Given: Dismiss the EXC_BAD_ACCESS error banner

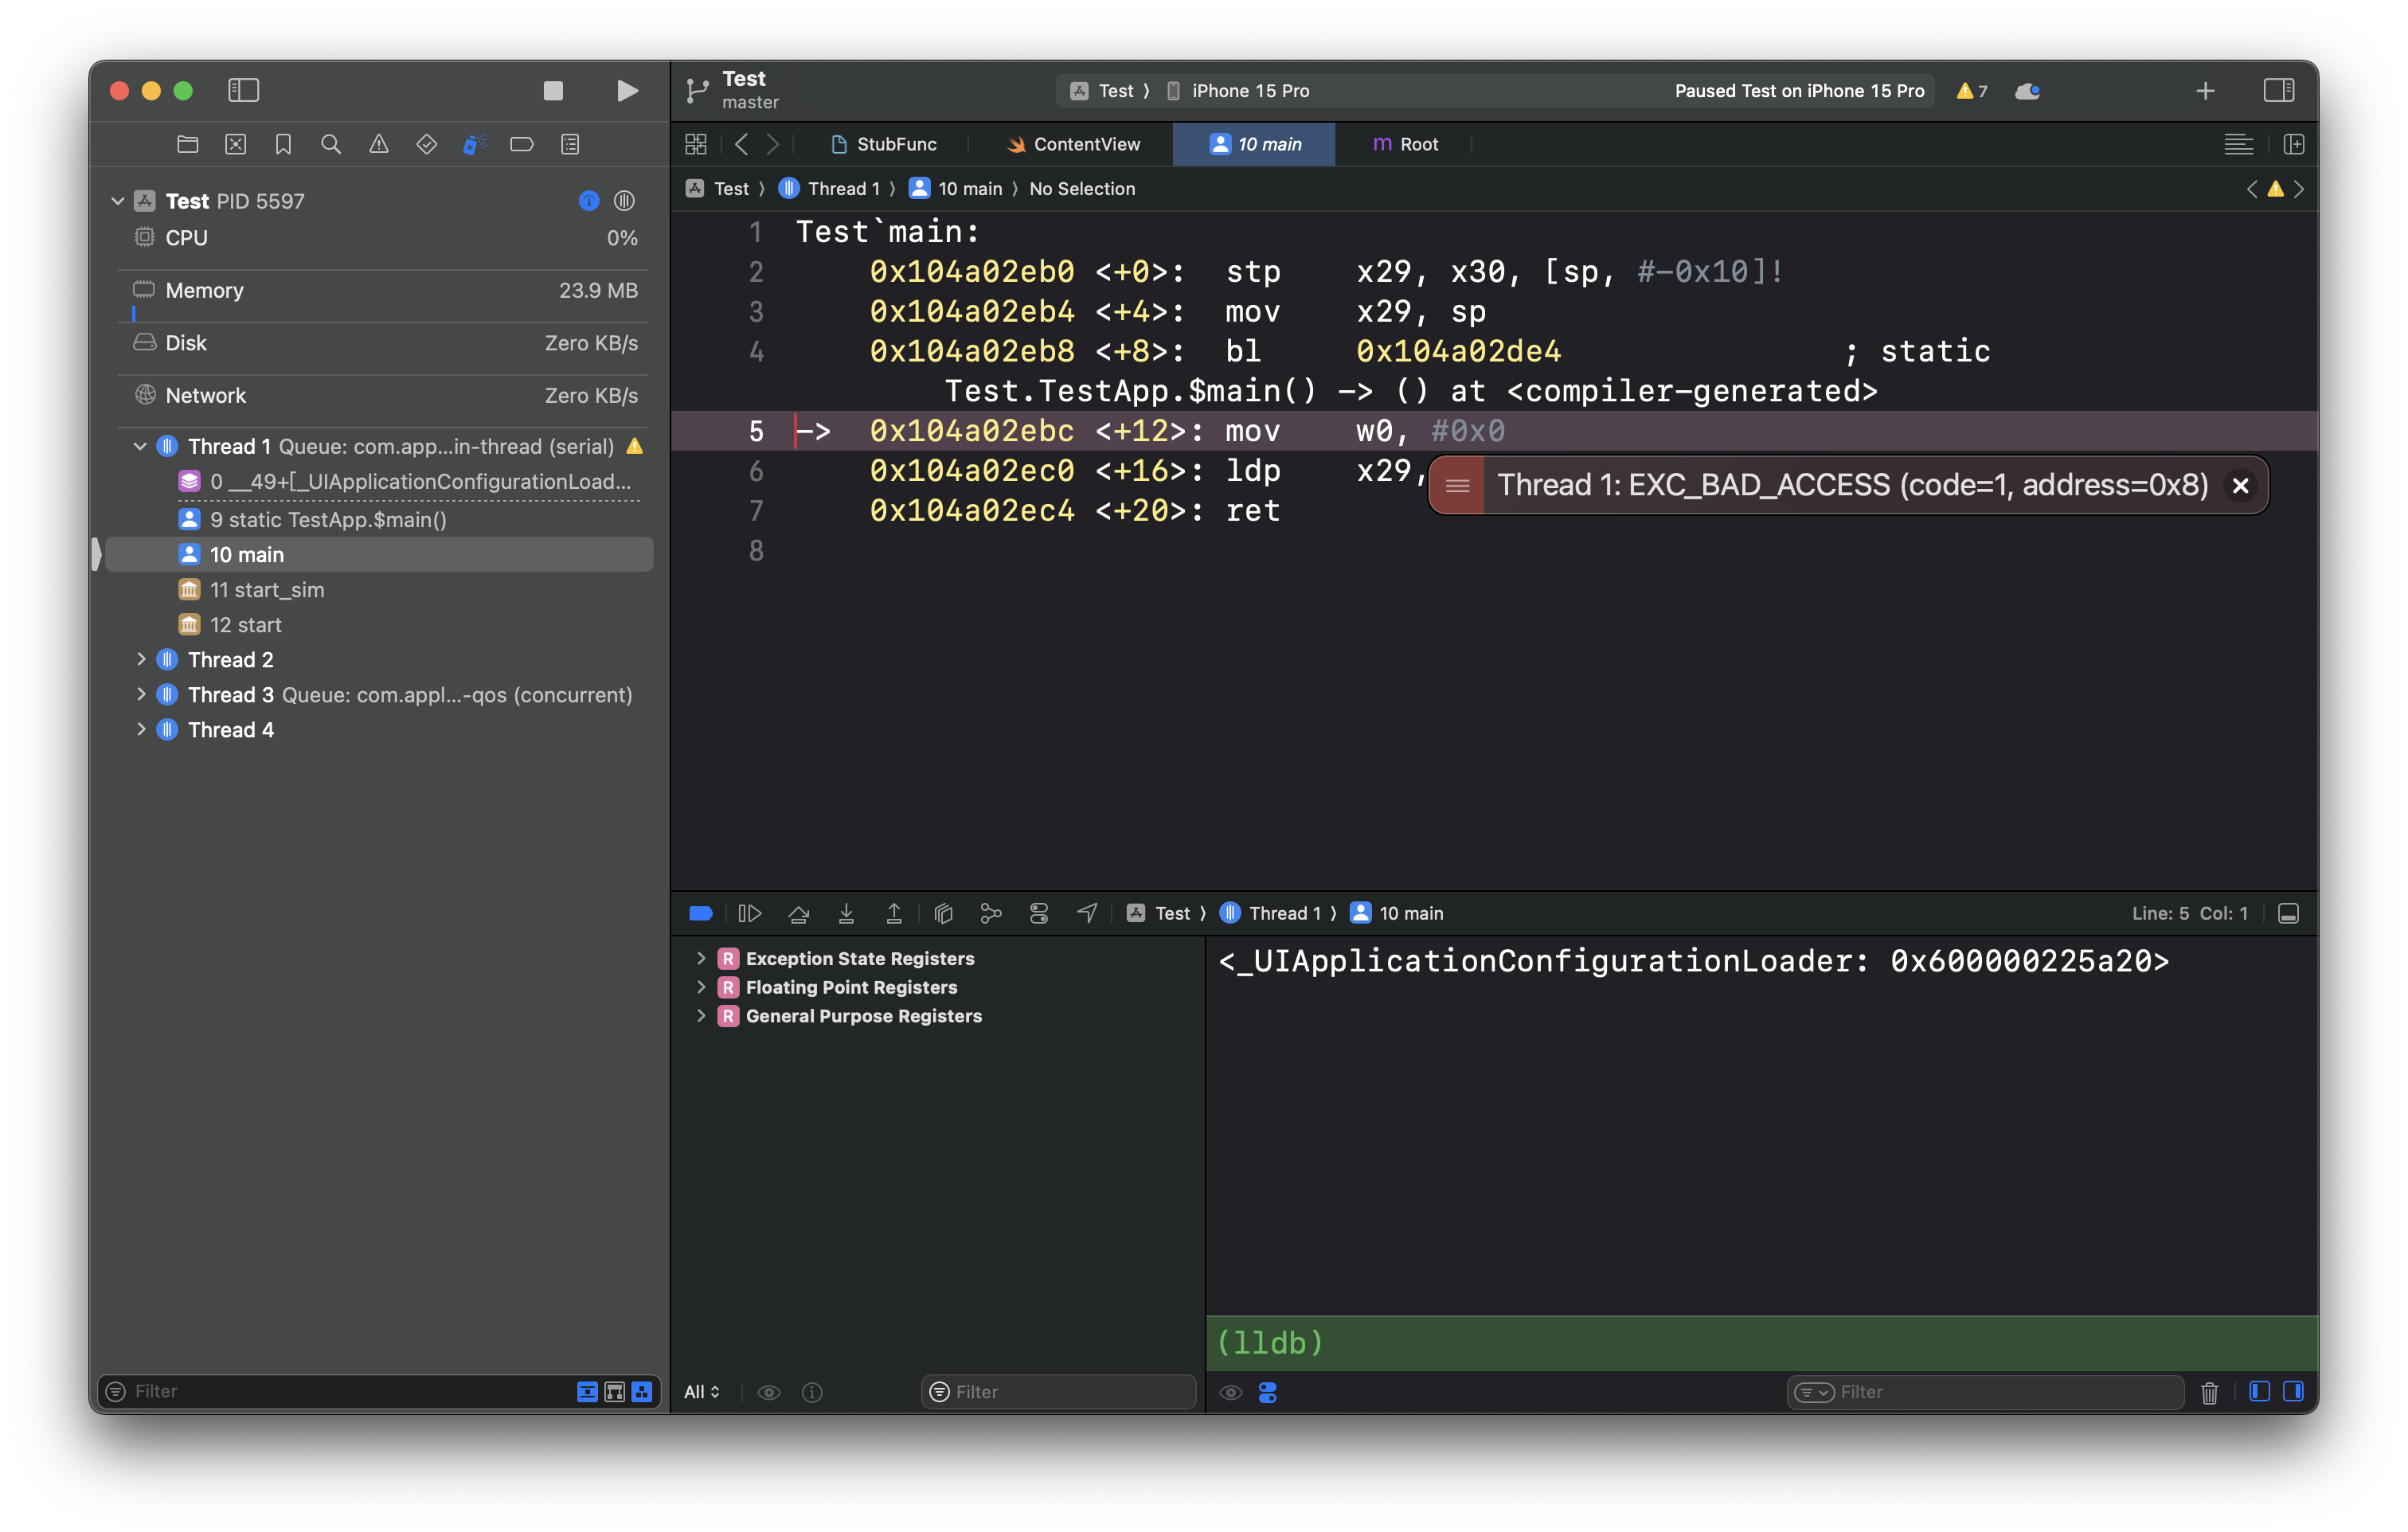Looking at the screenshot, I should (2240, 485).
